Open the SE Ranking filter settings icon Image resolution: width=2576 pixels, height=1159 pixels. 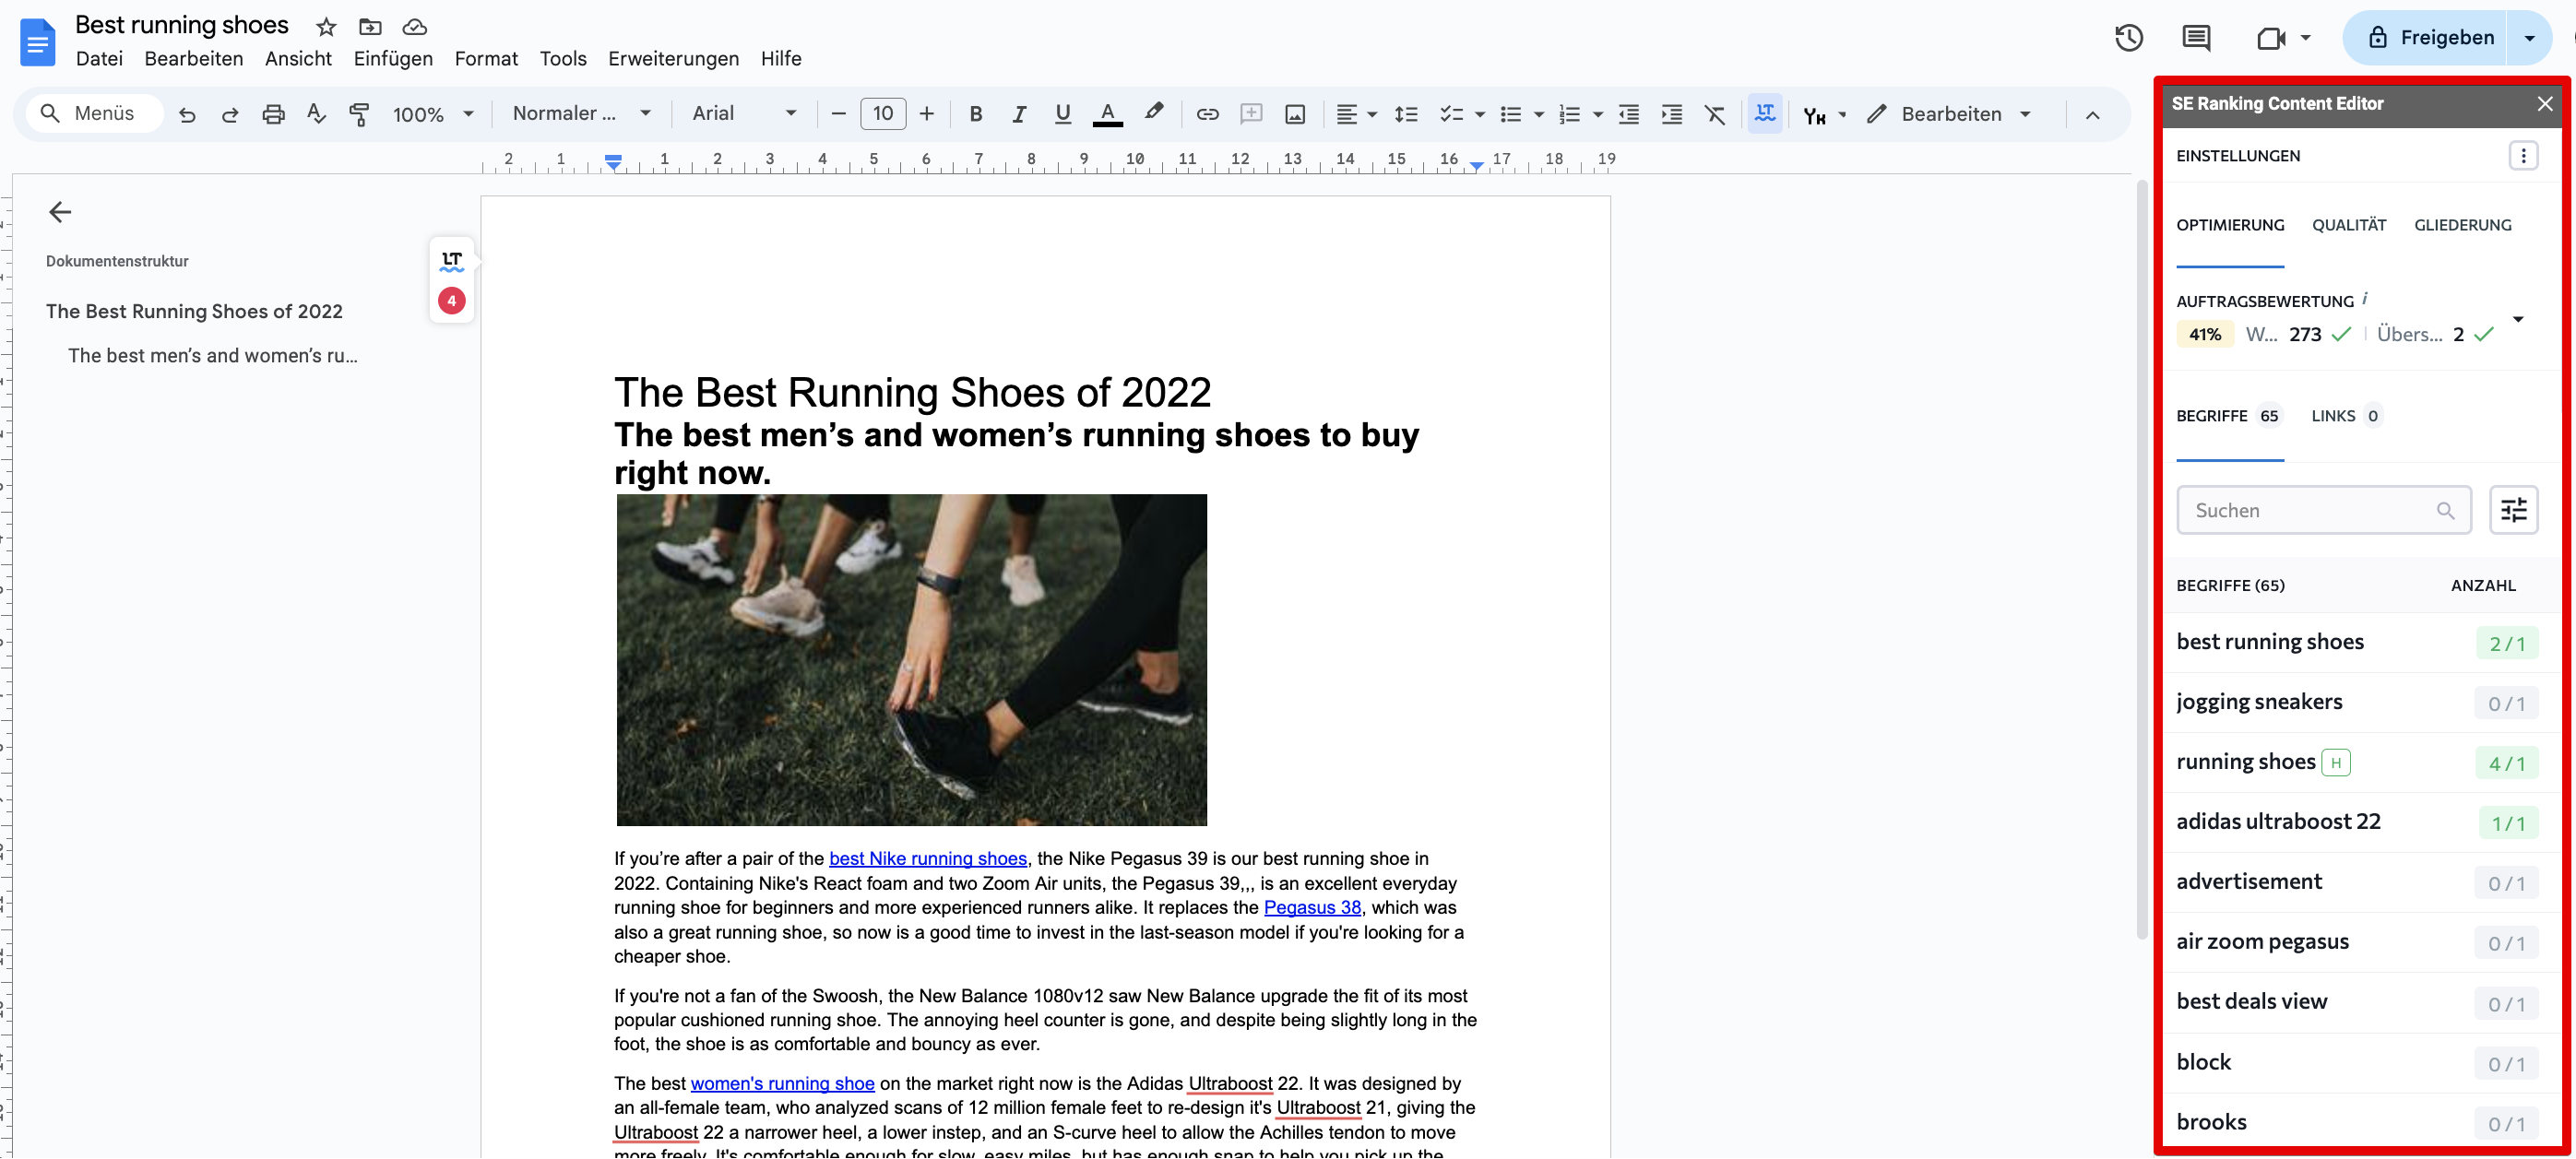(2515, 510)
